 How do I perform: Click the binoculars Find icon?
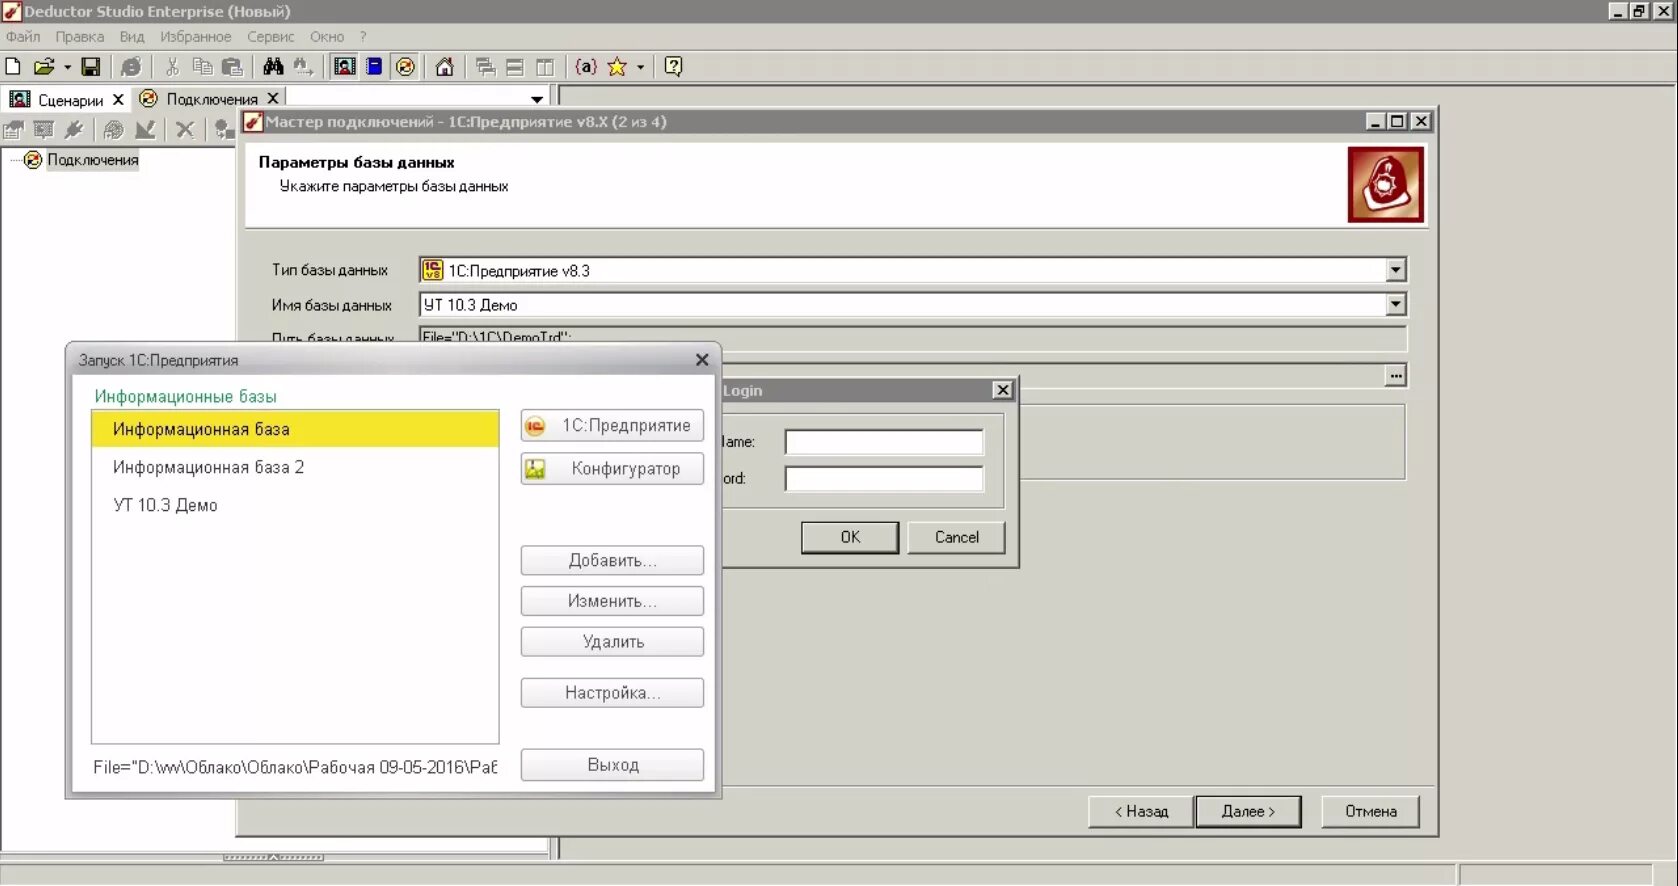(273, 67)
